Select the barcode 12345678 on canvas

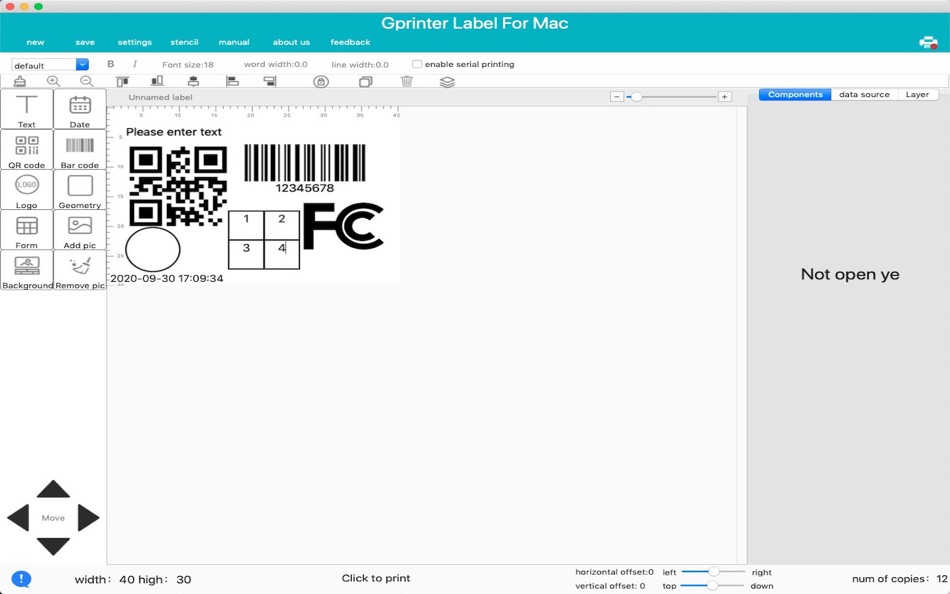coord(305,169)
